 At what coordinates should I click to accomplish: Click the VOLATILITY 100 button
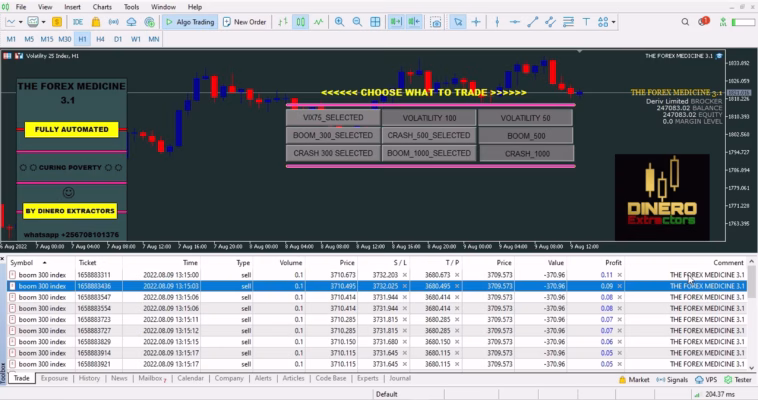click(429, 118)
